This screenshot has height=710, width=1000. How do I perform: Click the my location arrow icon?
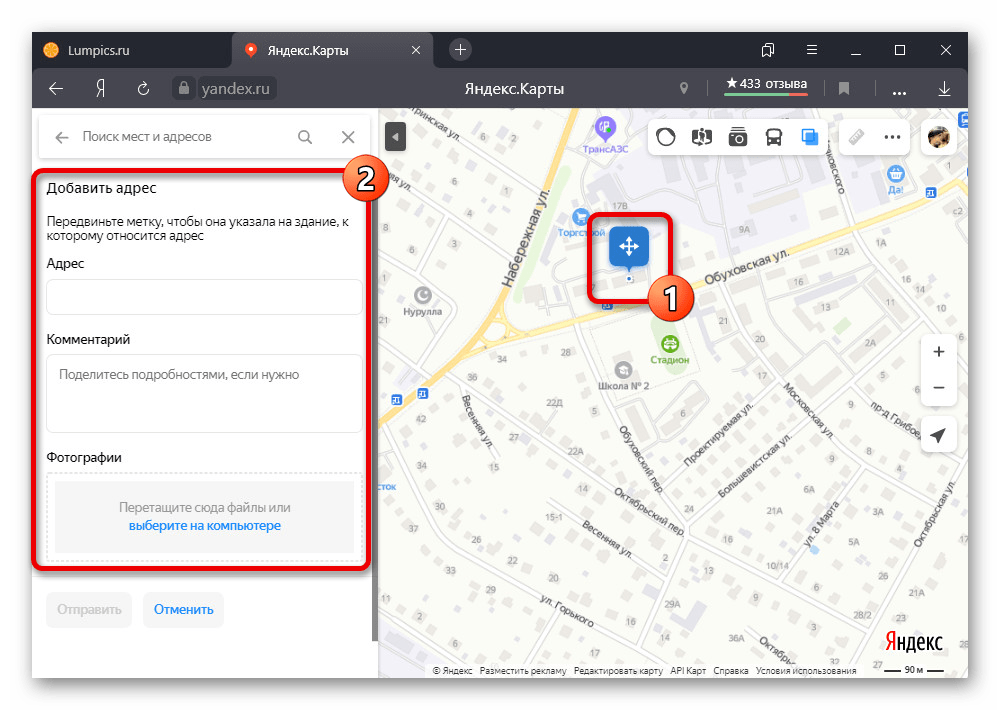(x=938, y=436)
